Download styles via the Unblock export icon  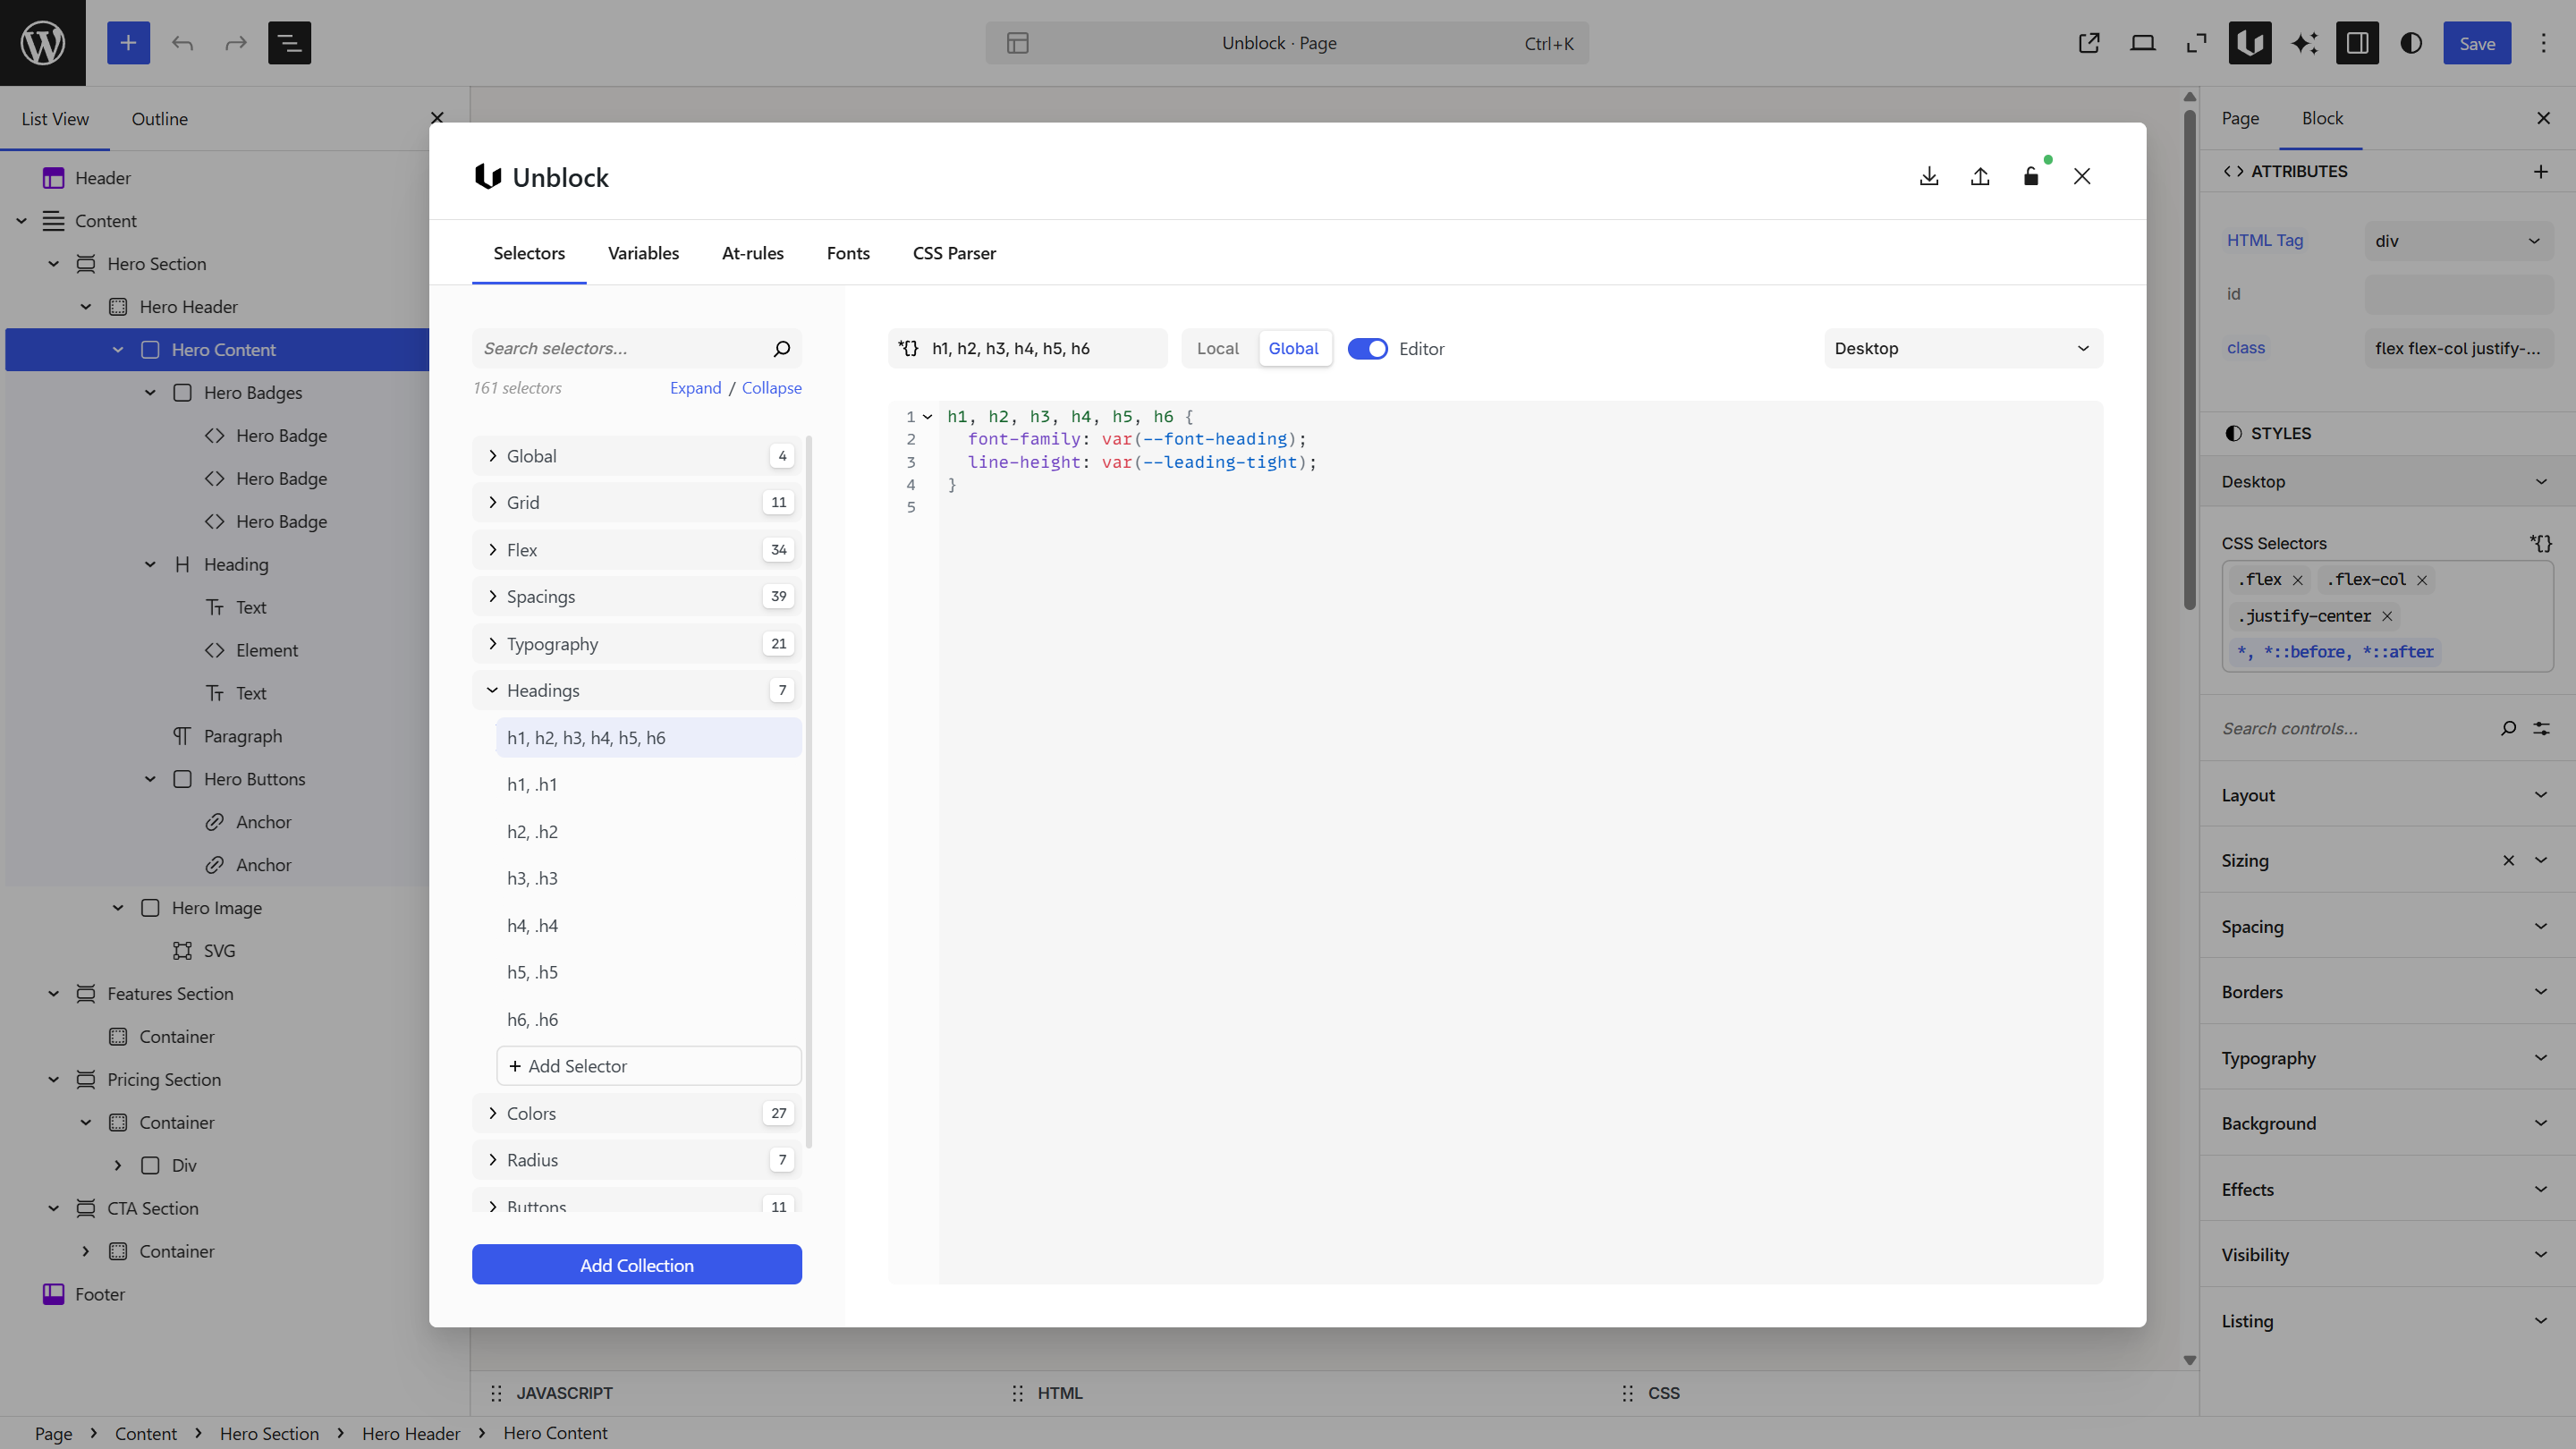[1929, 176]
